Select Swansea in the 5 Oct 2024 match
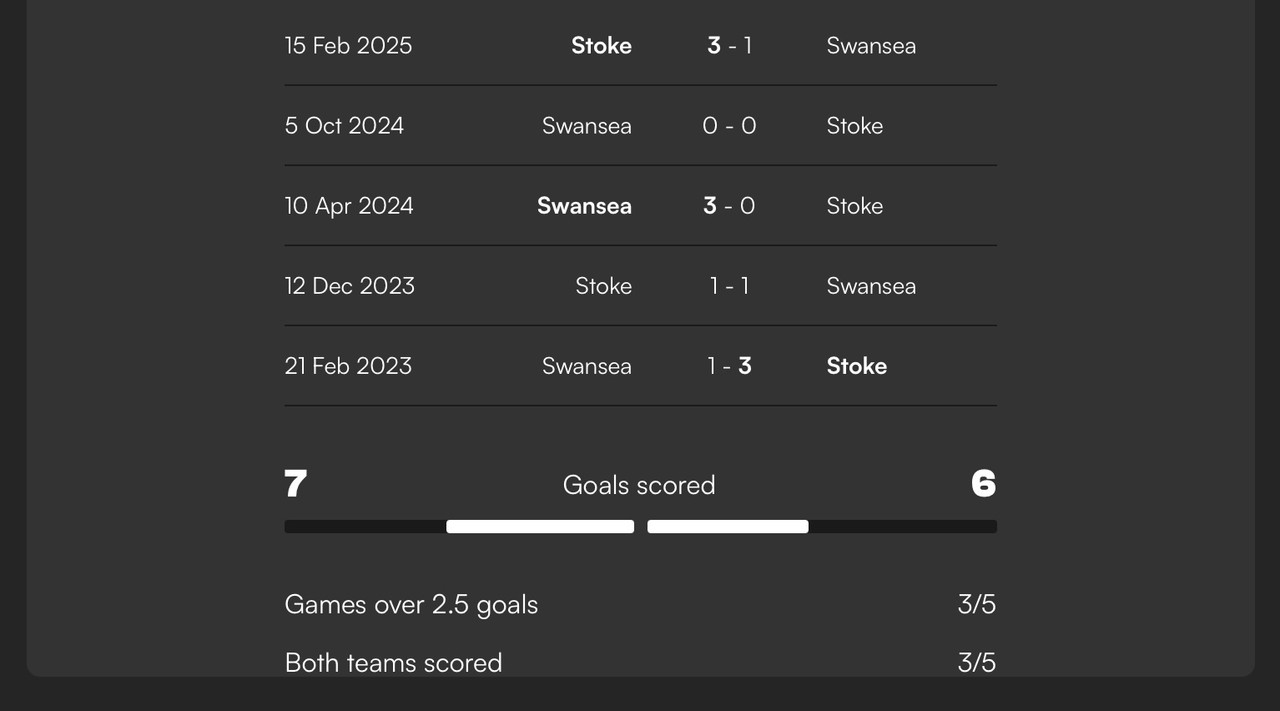The image size is (1280, 711). (x=587, y=126)
